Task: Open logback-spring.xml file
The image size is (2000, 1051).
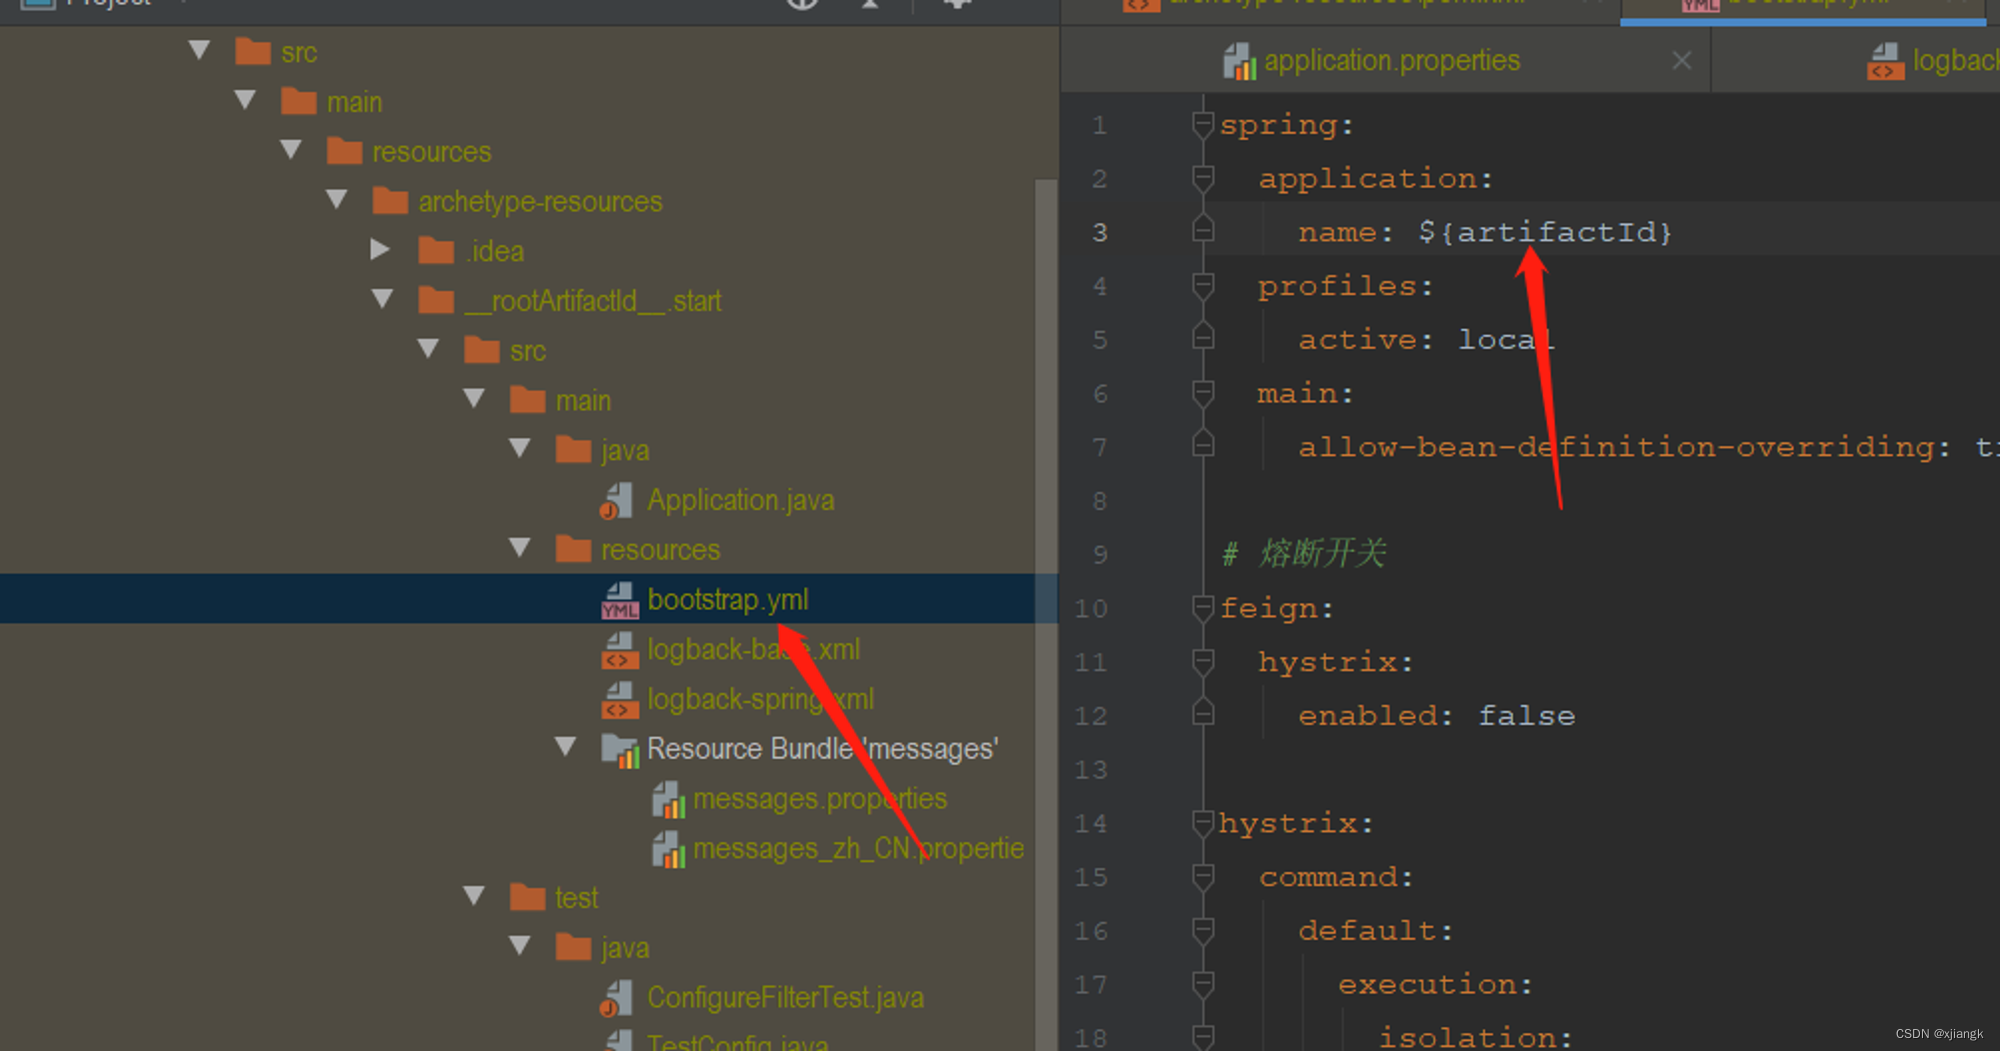Action: click(x=760, y=699)
